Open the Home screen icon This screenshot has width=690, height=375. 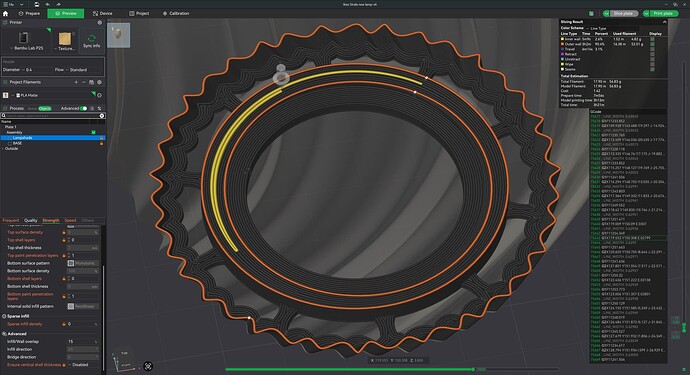[x=5, y=13]
